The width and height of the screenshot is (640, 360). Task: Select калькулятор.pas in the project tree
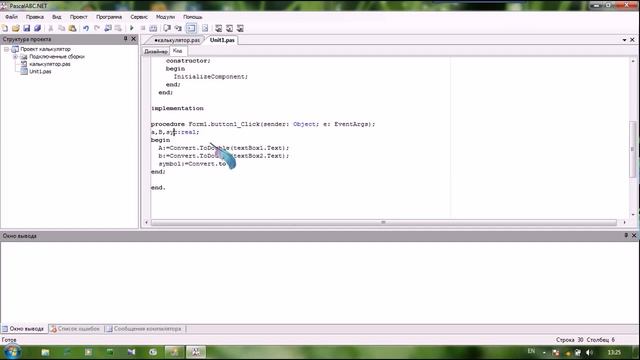[50, 64]
